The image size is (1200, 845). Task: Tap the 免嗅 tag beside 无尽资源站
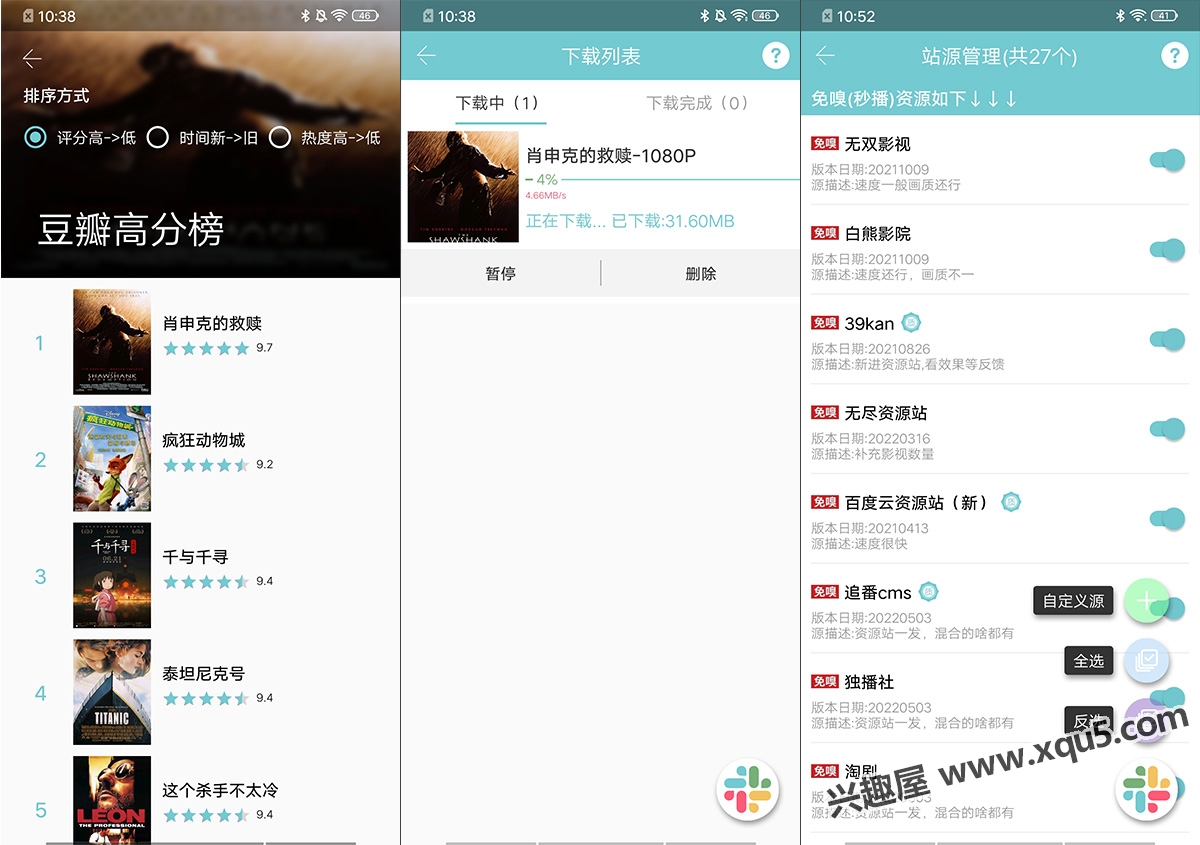(x=825, y=412)
